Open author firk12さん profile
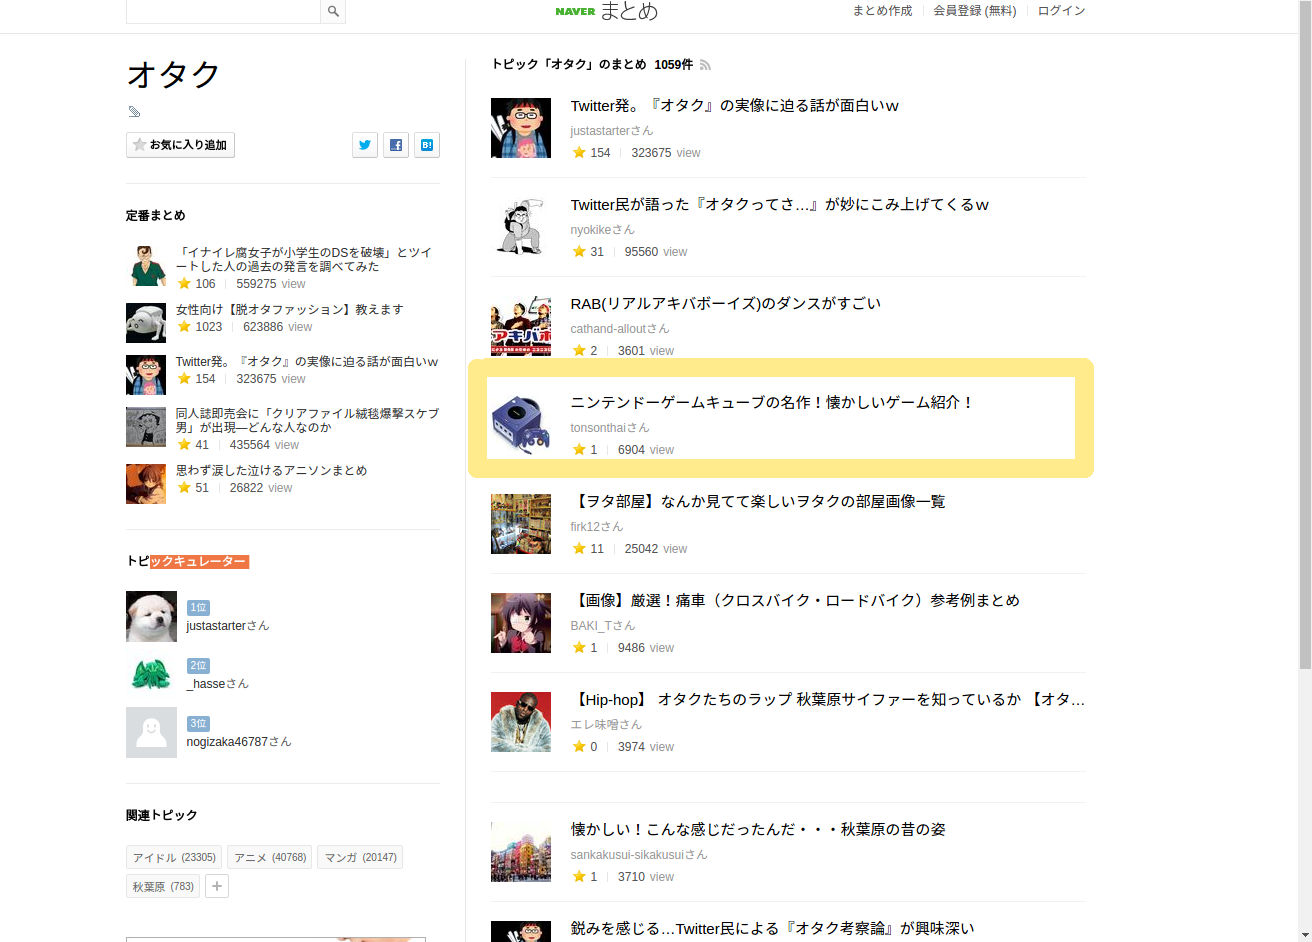Image resolution: width=1312 pixels, height=942 pixels. pos(596,527)
